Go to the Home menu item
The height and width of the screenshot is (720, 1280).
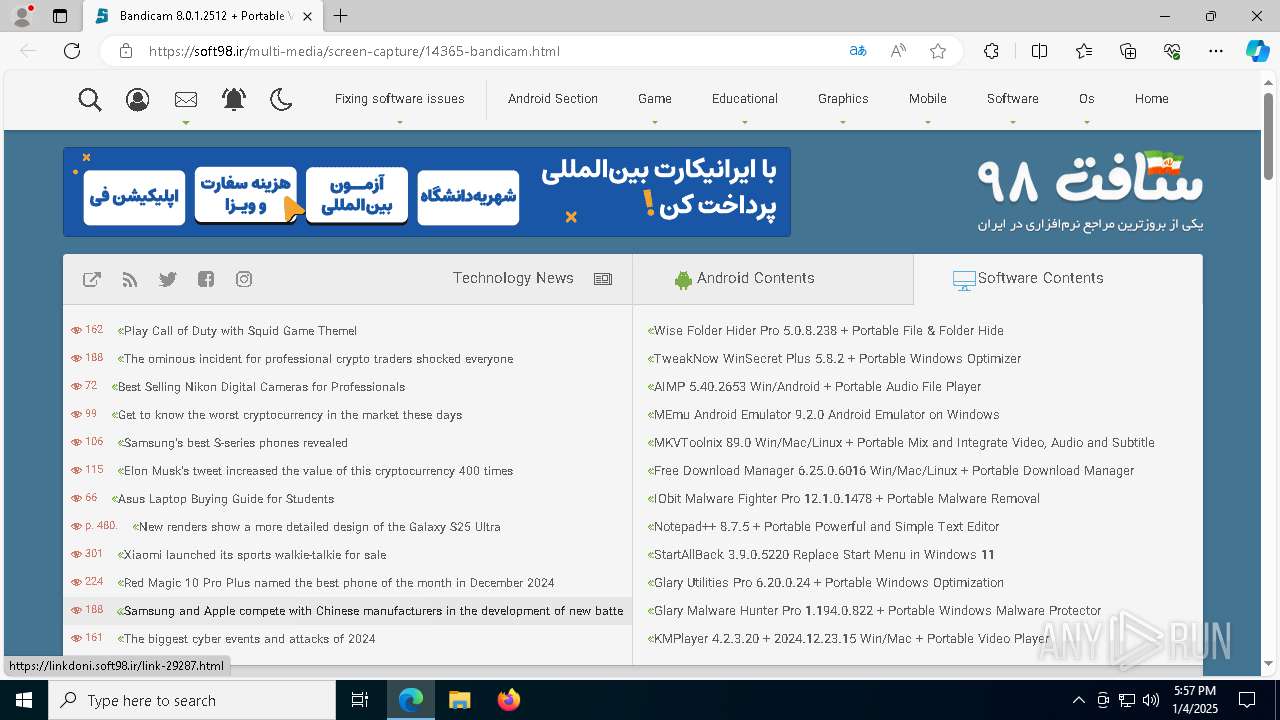[1152, 99]
